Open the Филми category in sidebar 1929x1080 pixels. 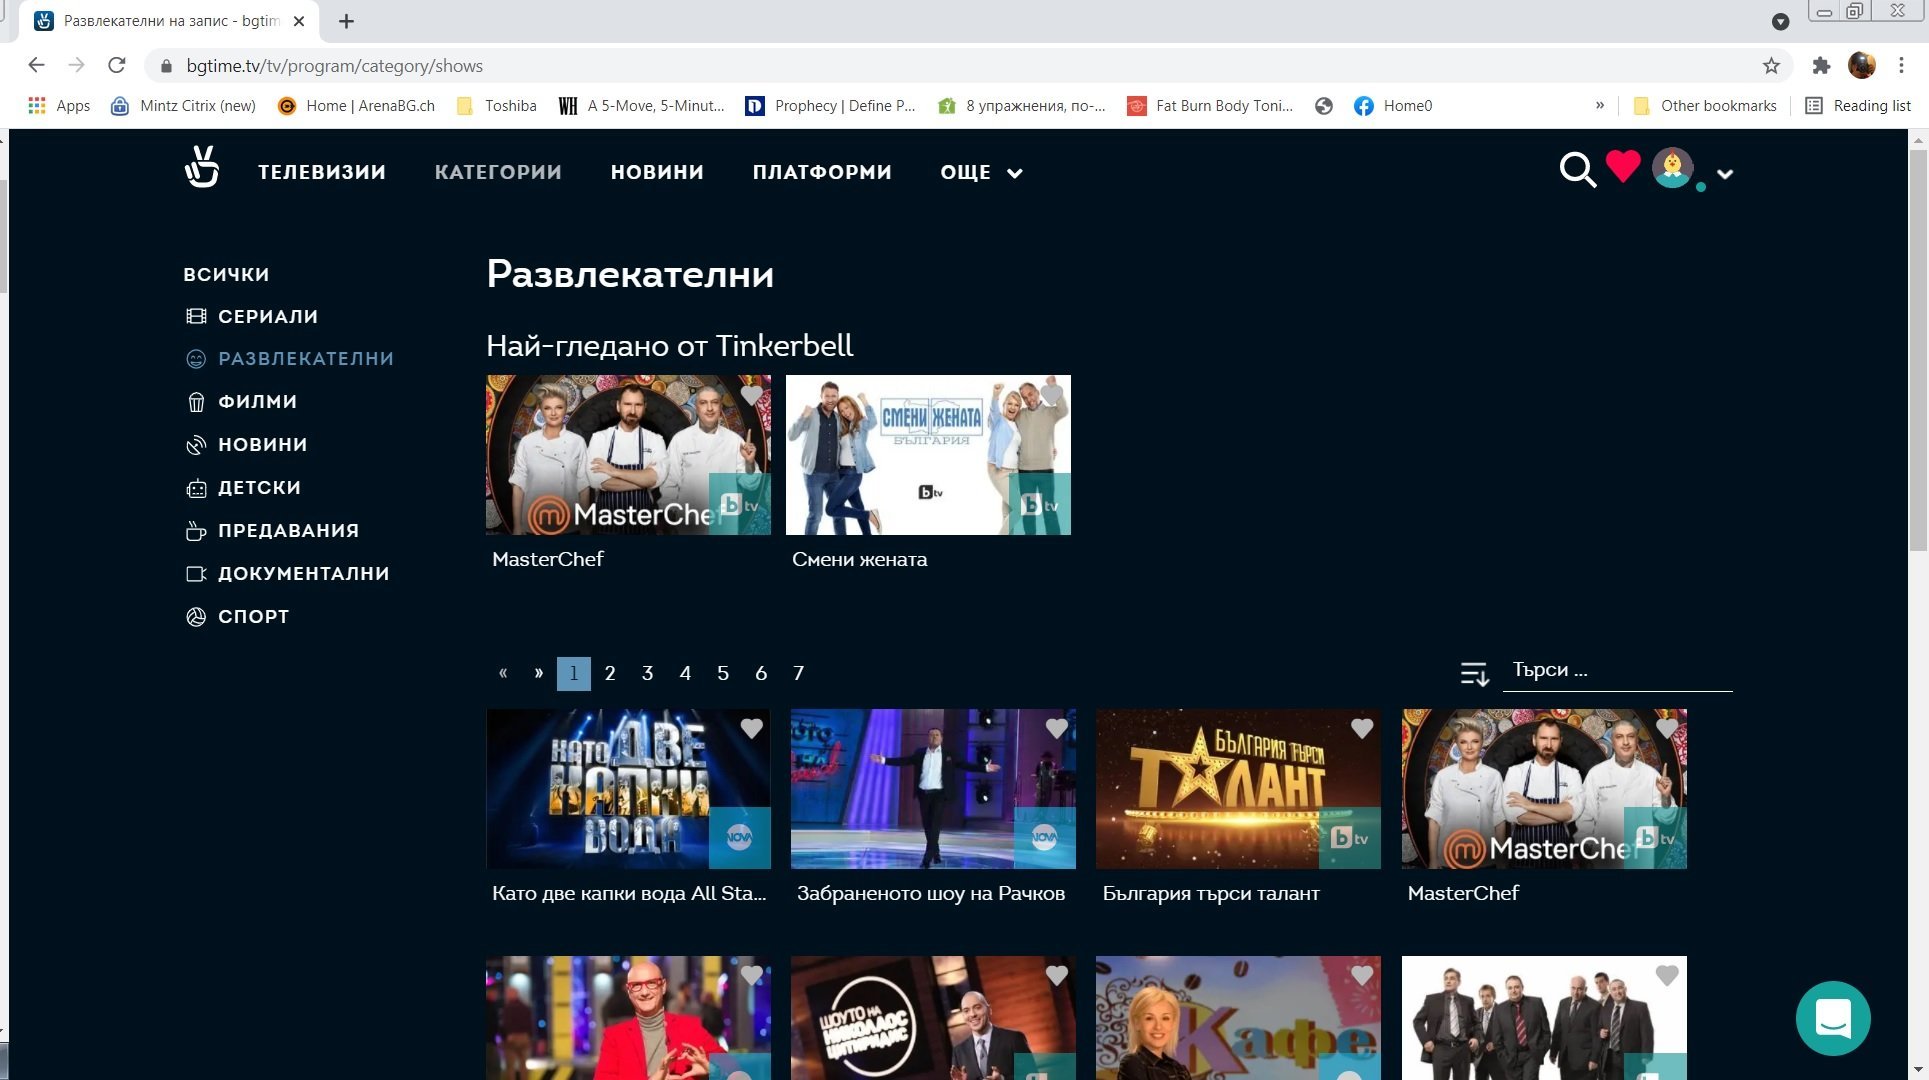[257, 402]
